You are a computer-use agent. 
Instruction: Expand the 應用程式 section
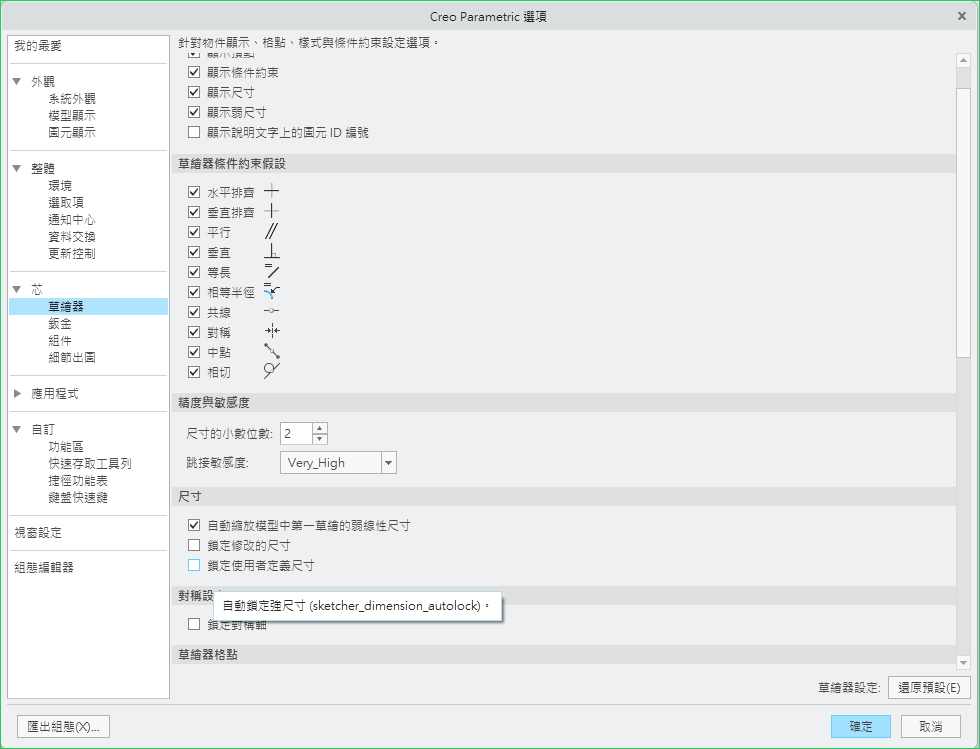pos(17,394)
